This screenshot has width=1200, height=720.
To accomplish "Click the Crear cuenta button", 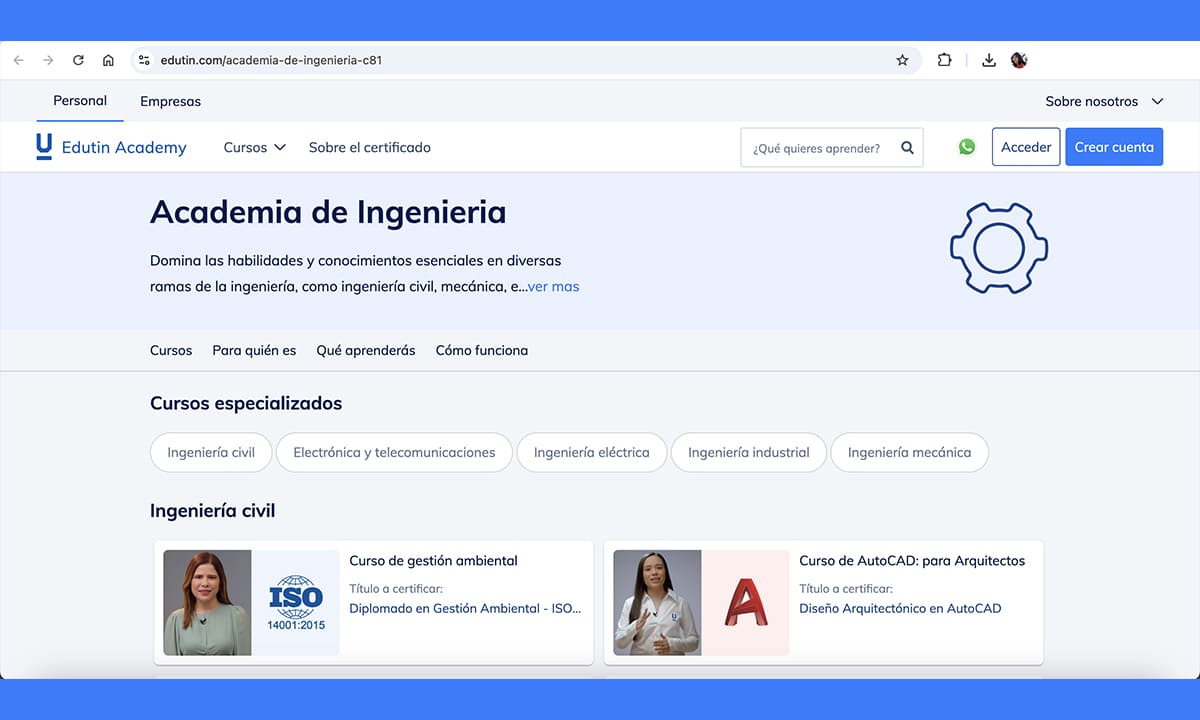I will tap(1113, 147).
